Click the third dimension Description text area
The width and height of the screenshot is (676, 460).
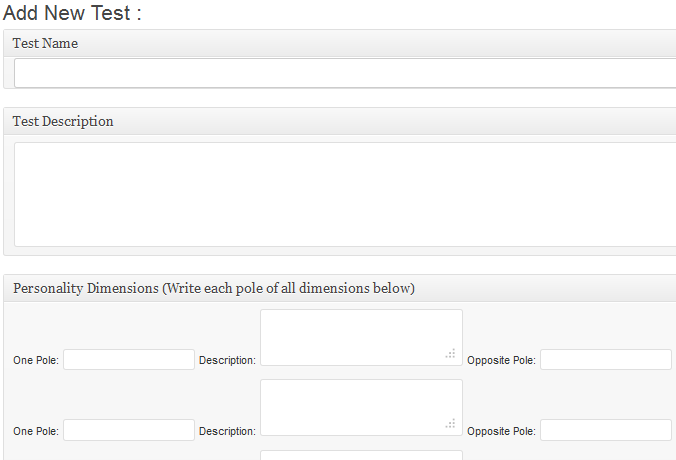361,455
